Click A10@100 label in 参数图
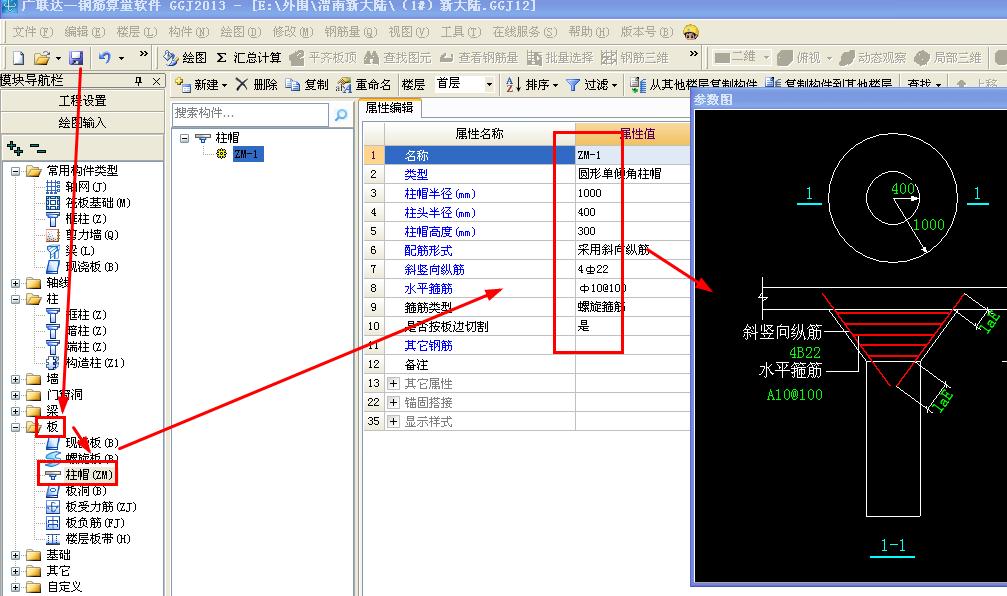 tap(794, 394)
